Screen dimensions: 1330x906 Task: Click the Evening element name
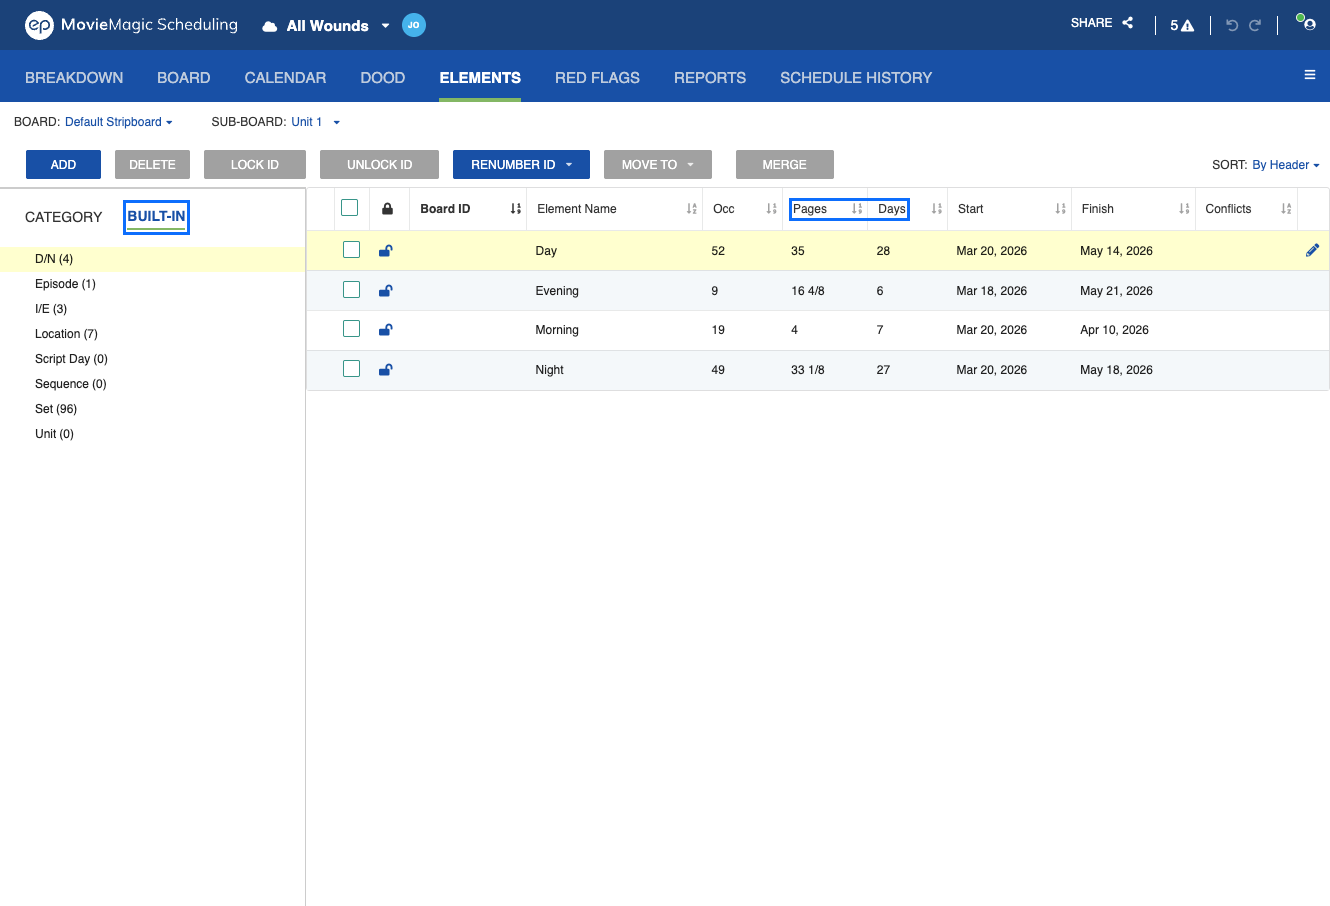[x=557, y=291]
